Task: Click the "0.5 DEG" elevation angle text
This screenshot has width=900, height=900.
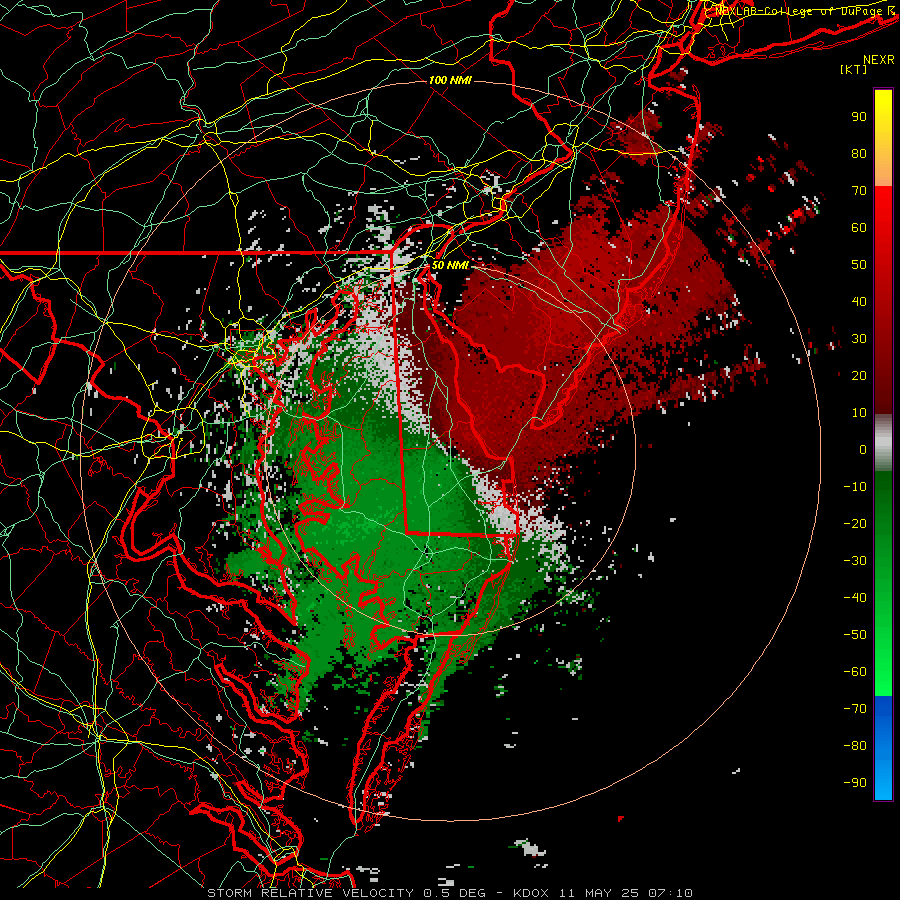Action: tap(455, 893)
